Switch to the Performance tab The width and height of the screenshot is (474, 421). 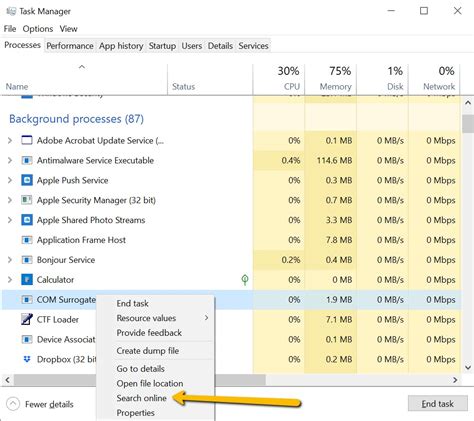[x=70, y=46]
